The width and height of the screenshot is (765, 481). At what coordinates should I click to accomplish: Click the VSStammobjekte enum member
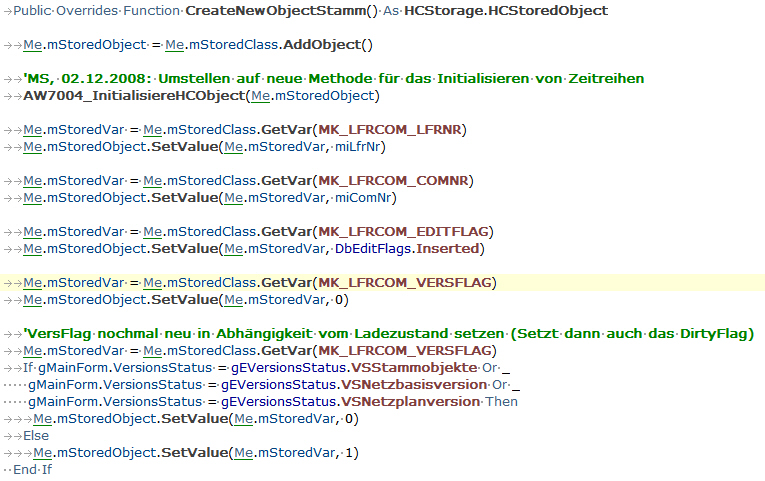(414, 368)
